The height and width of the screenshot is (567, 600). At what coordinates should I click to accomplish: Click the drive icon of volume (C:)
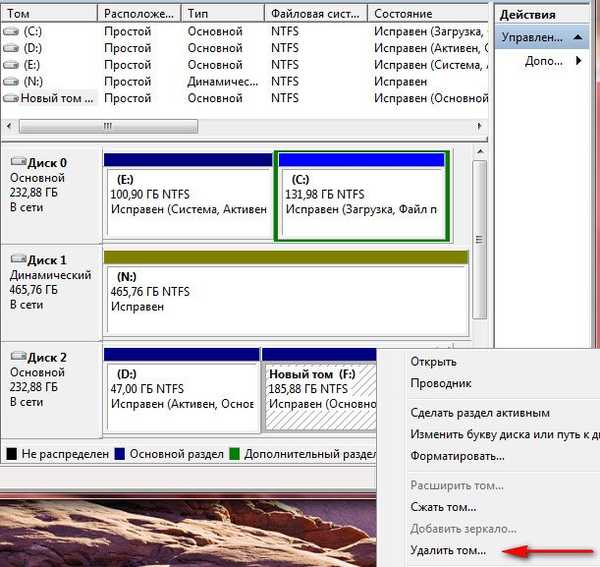click(x=11, y=31)
